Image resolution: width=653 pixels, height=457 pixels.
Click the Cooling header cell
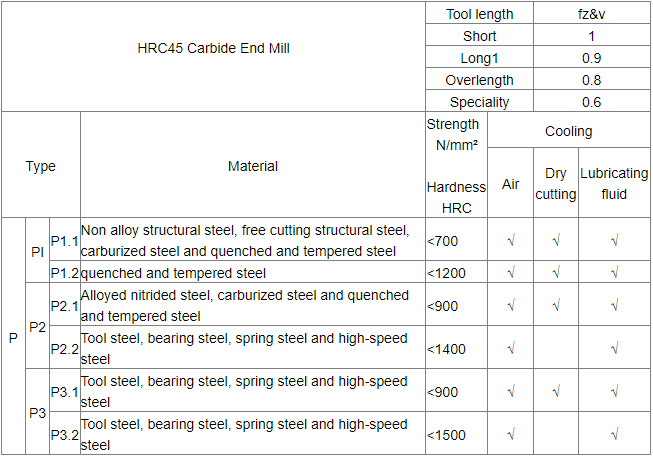click(x=568, y=131)
